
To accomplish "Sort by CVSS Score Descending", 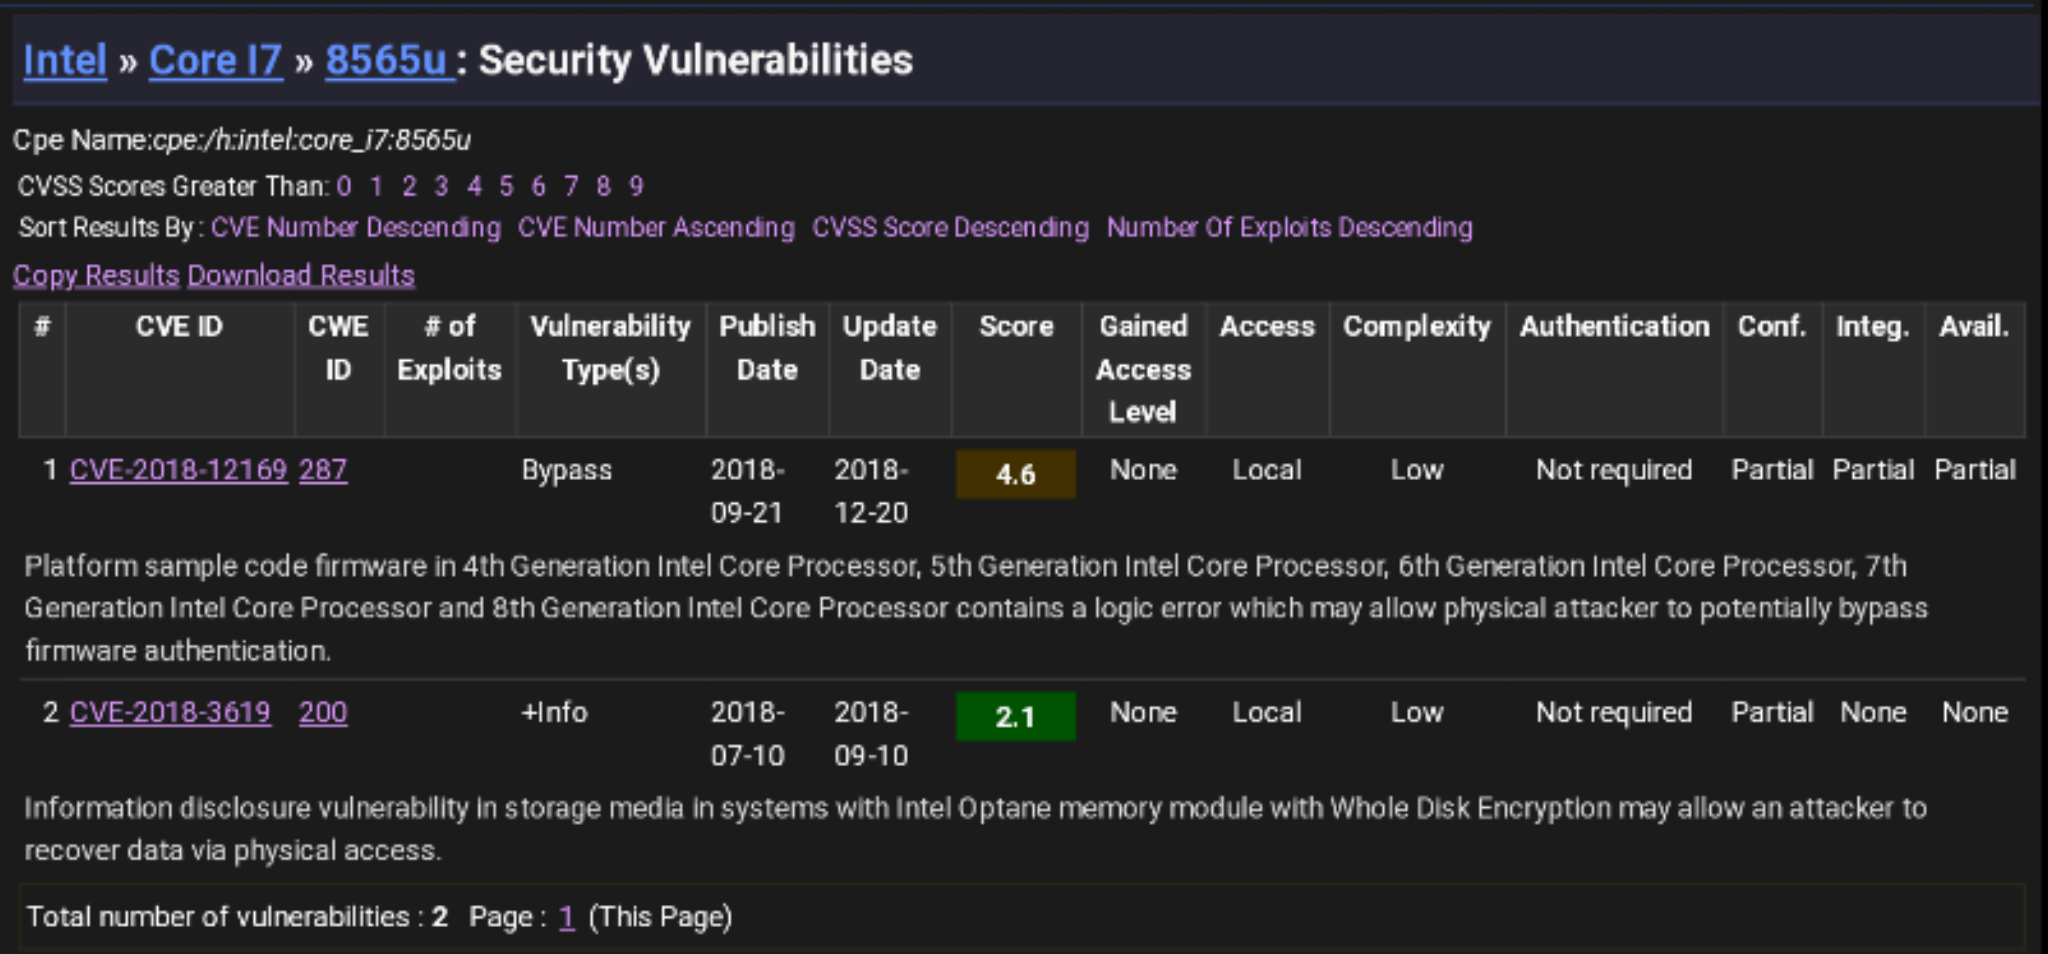I will 950,228.
